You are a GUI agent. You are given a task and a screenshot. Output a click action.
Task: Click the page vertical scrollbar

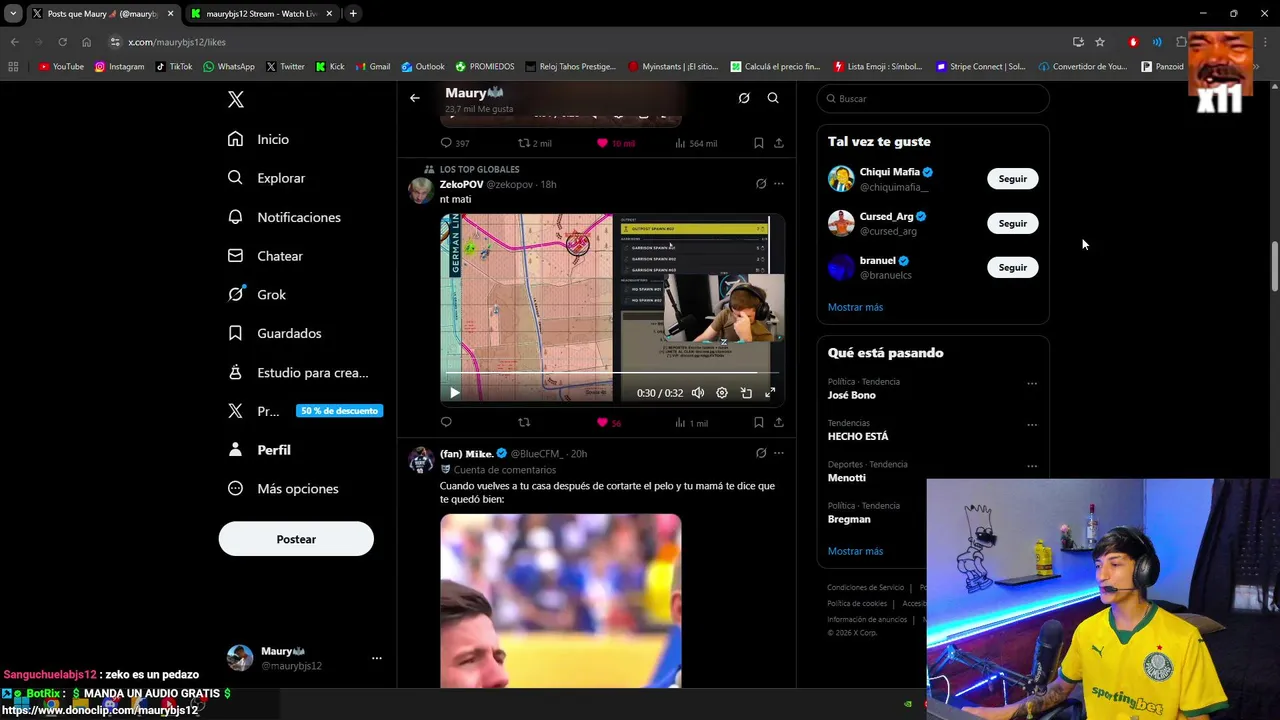[1274, 264]
